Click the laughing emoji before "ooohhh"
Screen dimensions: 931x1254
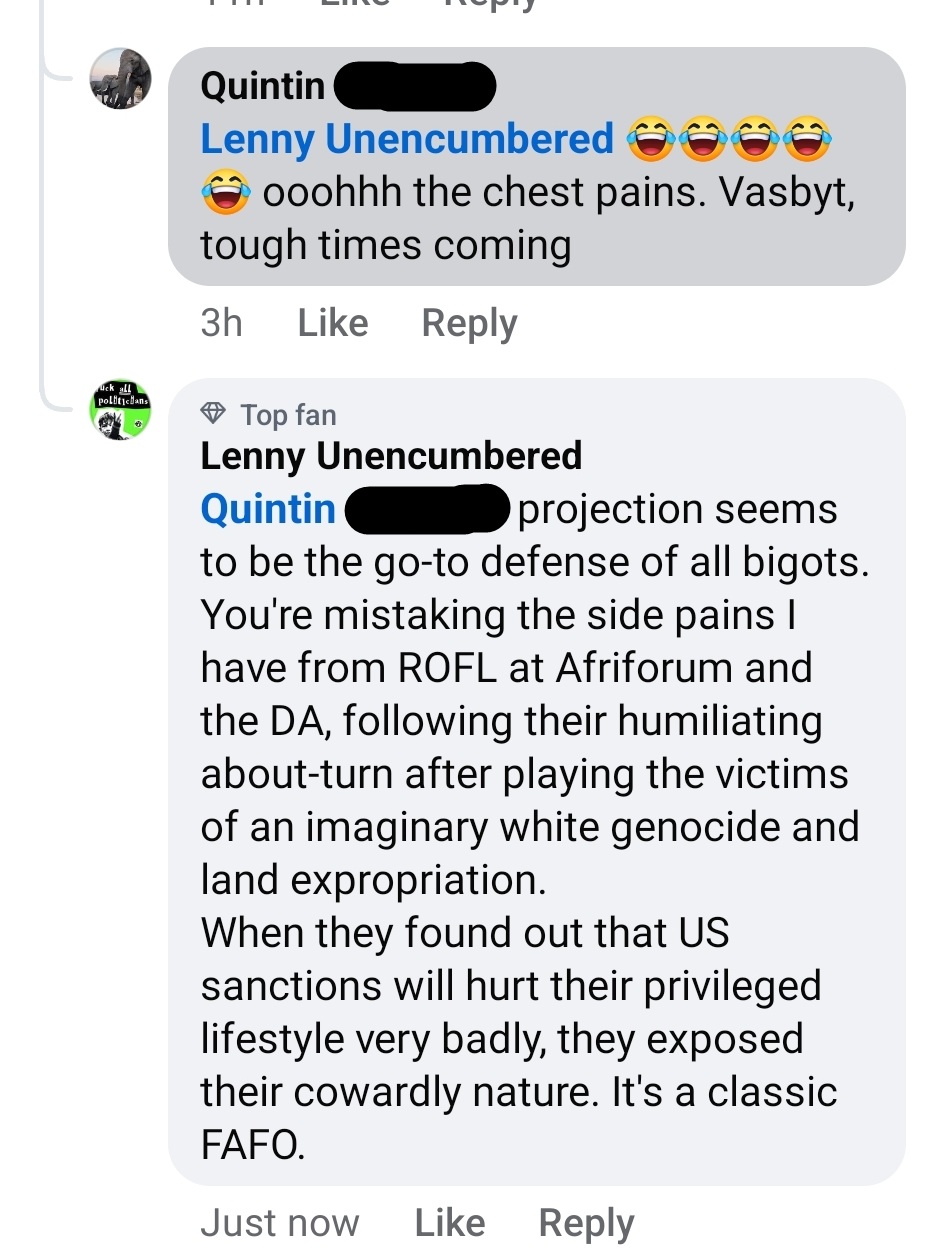pyautogui.click(x=225, y=192)
